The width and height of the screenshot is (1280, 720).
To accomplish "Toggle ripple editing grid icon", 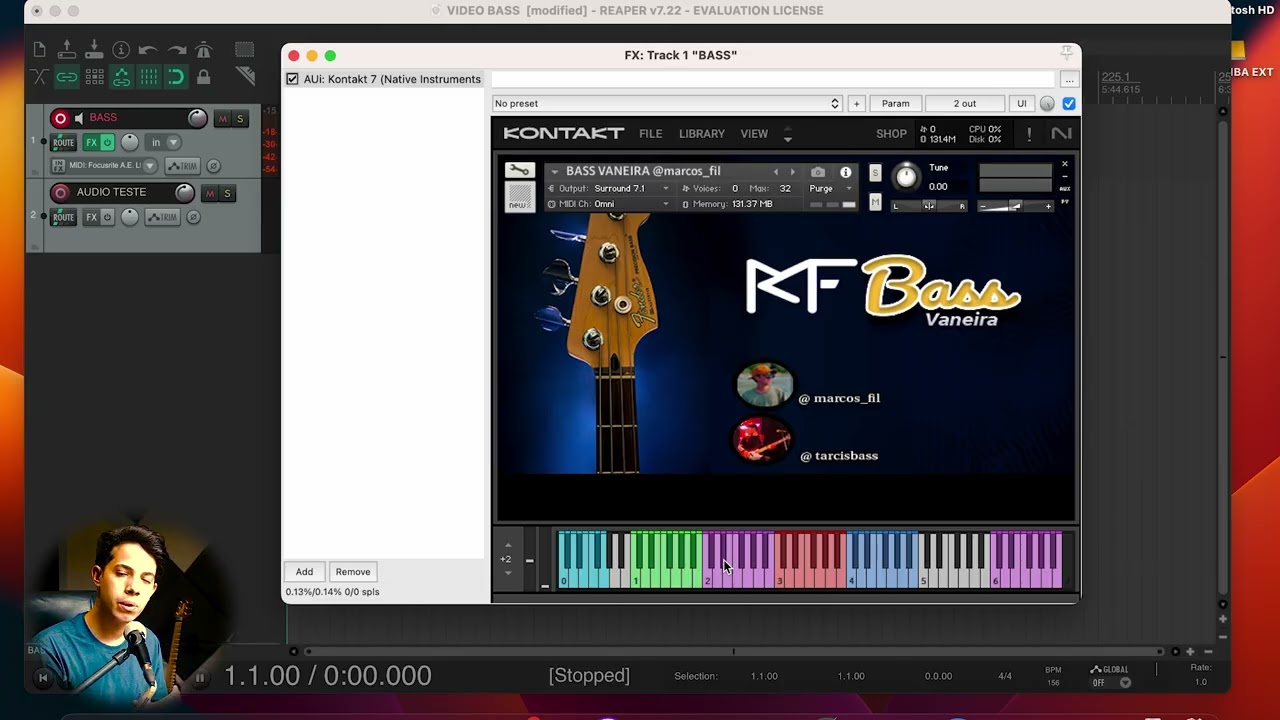I will click(94, 77).
